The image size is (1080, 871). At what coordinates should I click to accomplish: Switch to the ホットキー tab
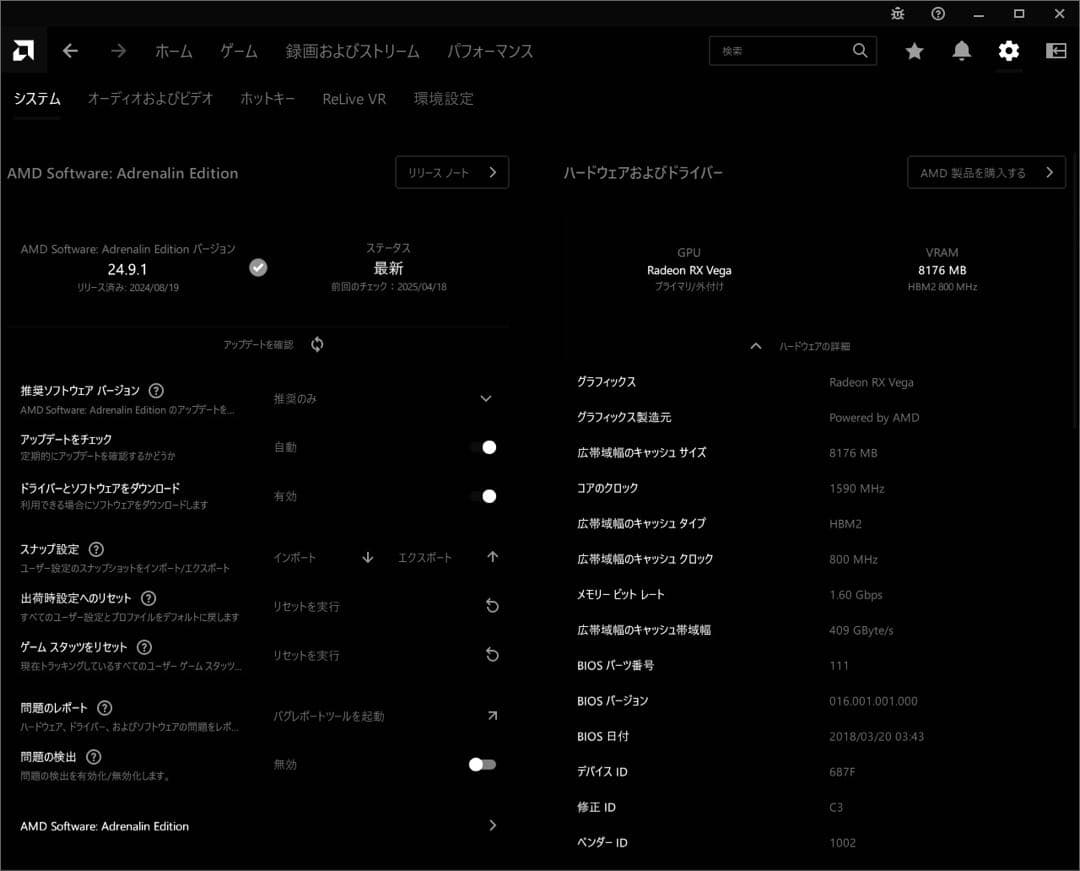point(267,99)
